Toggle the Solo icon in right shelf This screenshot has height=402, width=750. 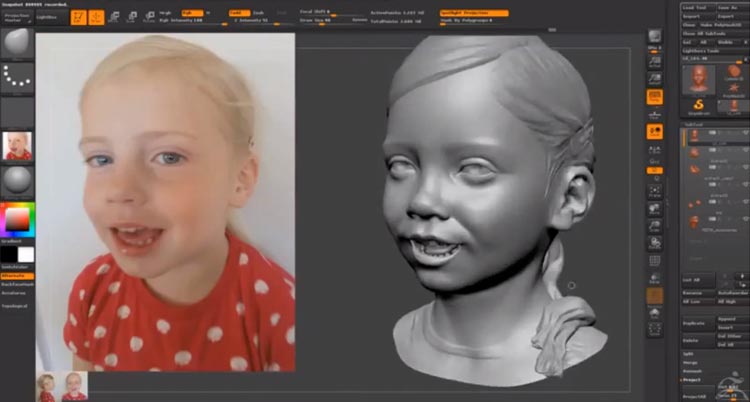pyautogui.click(x=655, y=313)
